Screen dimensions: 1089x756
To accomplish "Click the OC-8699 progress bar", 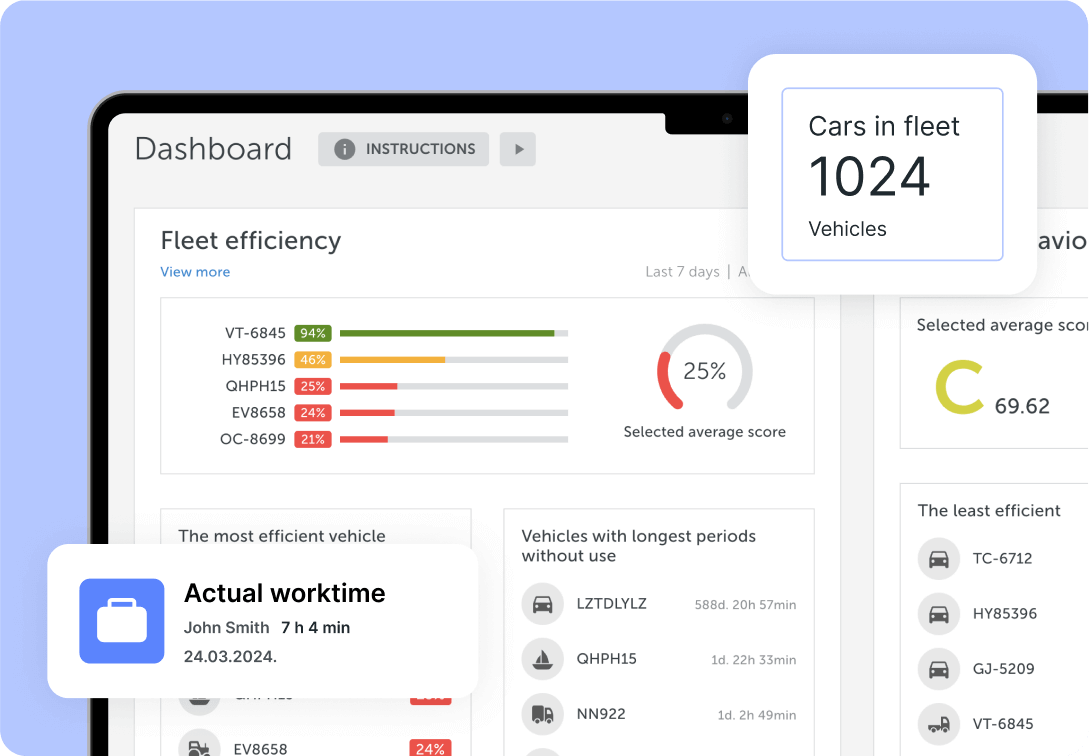I will point(454,439).
